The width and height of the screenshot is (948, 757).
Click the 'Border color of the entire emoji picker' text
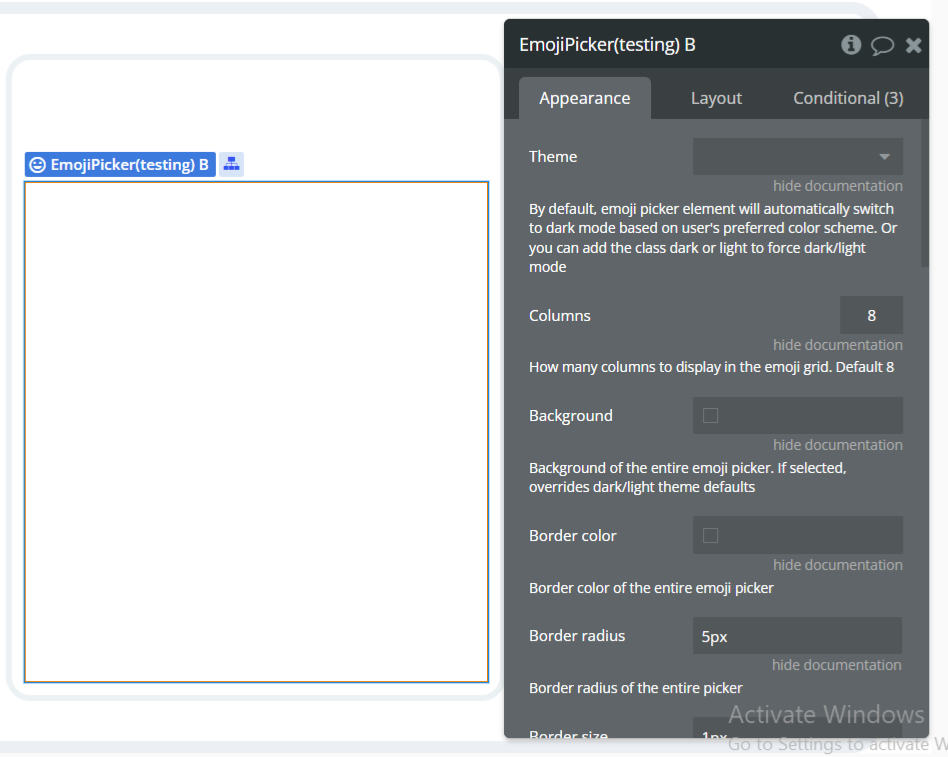point(651,588)
